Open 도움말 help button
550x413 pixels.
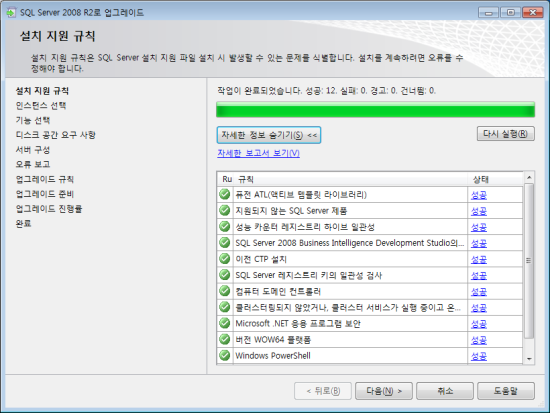click(x=506, y=391)
